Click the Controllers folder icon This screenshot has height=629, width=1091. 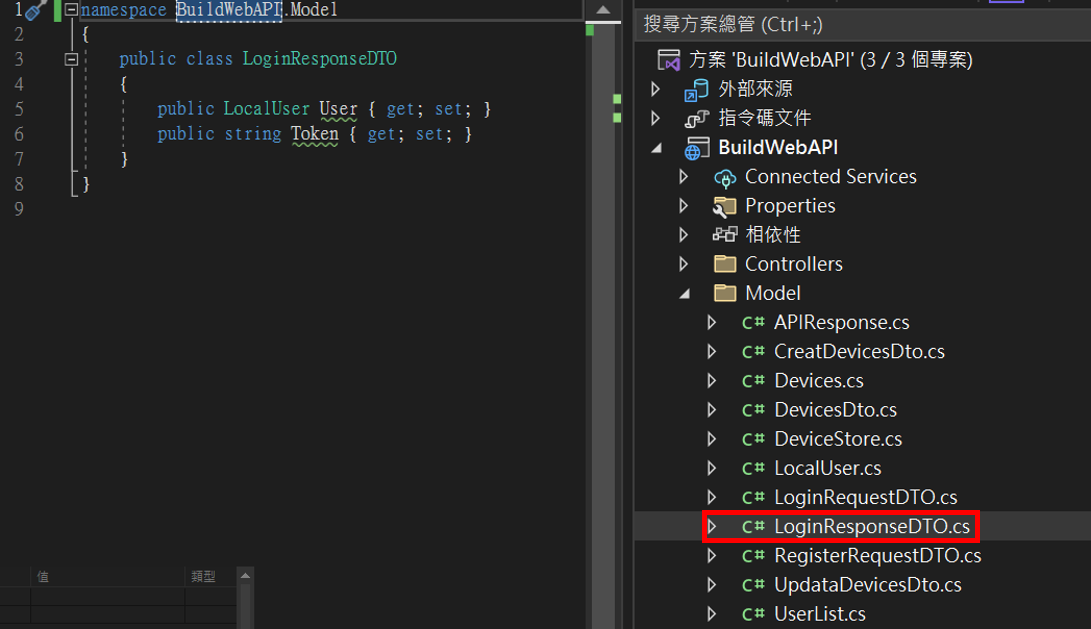[725, 264]
